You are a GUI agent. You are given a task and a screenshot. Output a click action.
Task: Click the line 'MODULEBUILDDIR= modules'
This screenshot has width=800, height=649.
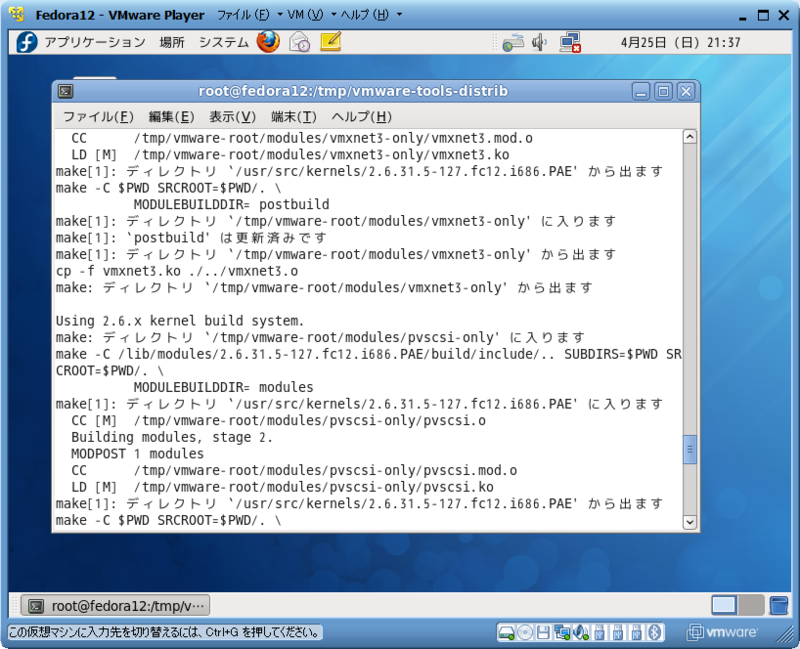[223, 387]
